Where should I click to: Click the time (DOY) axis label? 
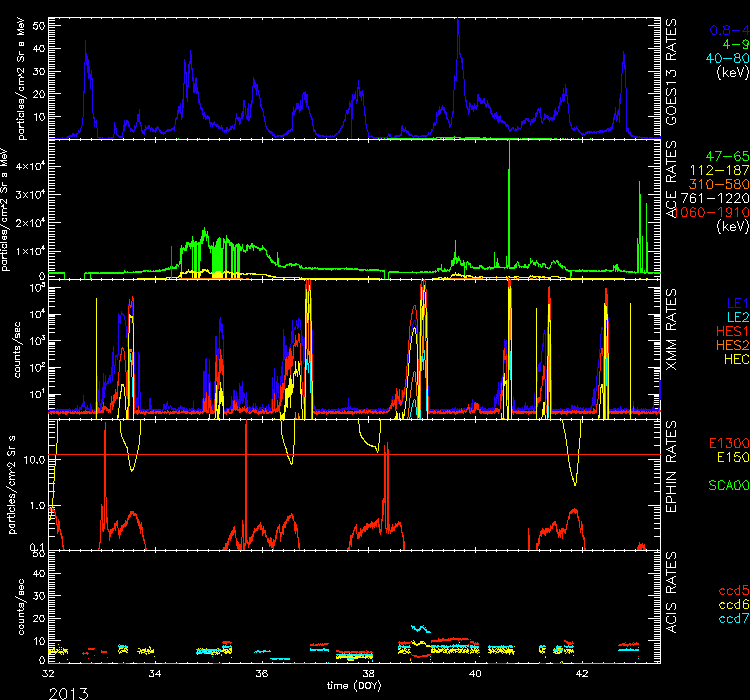tap(353, 687)
